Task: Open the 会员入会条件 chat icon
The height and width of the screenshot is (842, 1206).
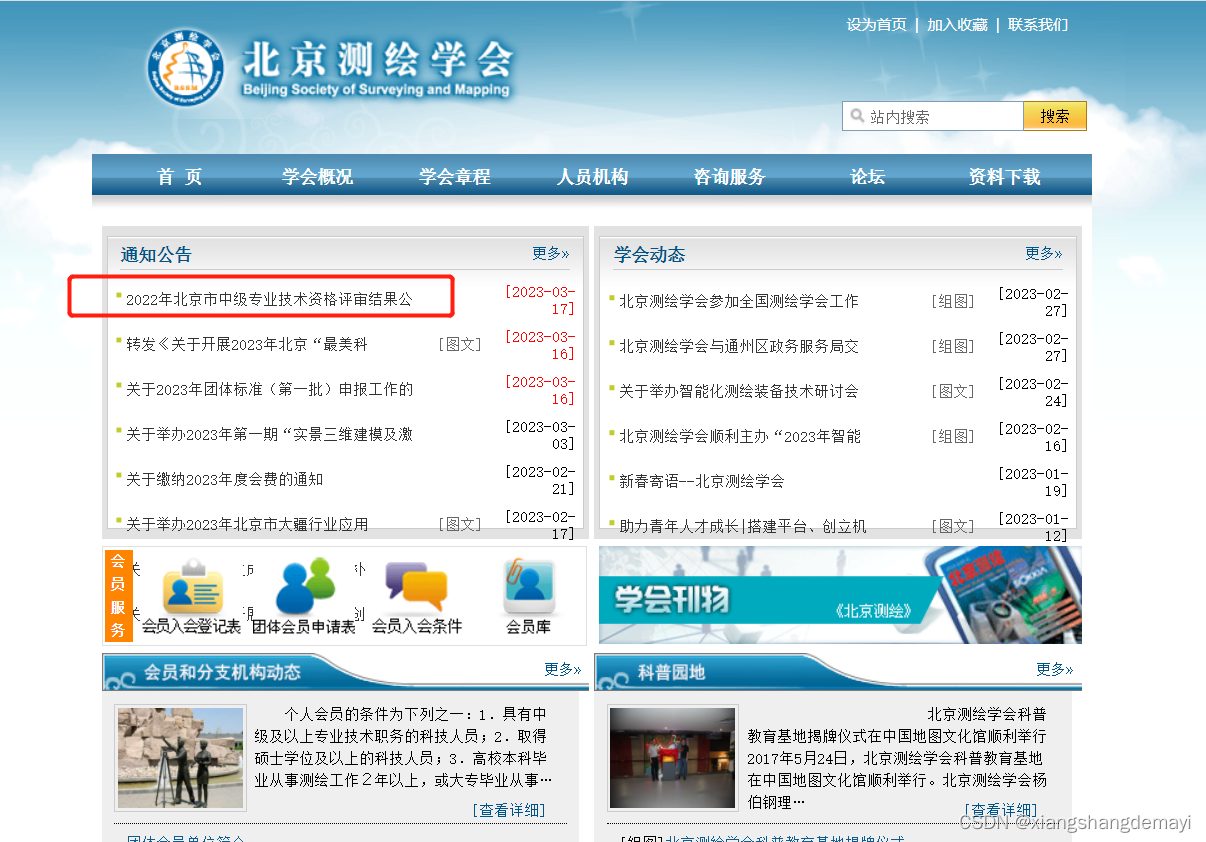Action: pos(416,587)
